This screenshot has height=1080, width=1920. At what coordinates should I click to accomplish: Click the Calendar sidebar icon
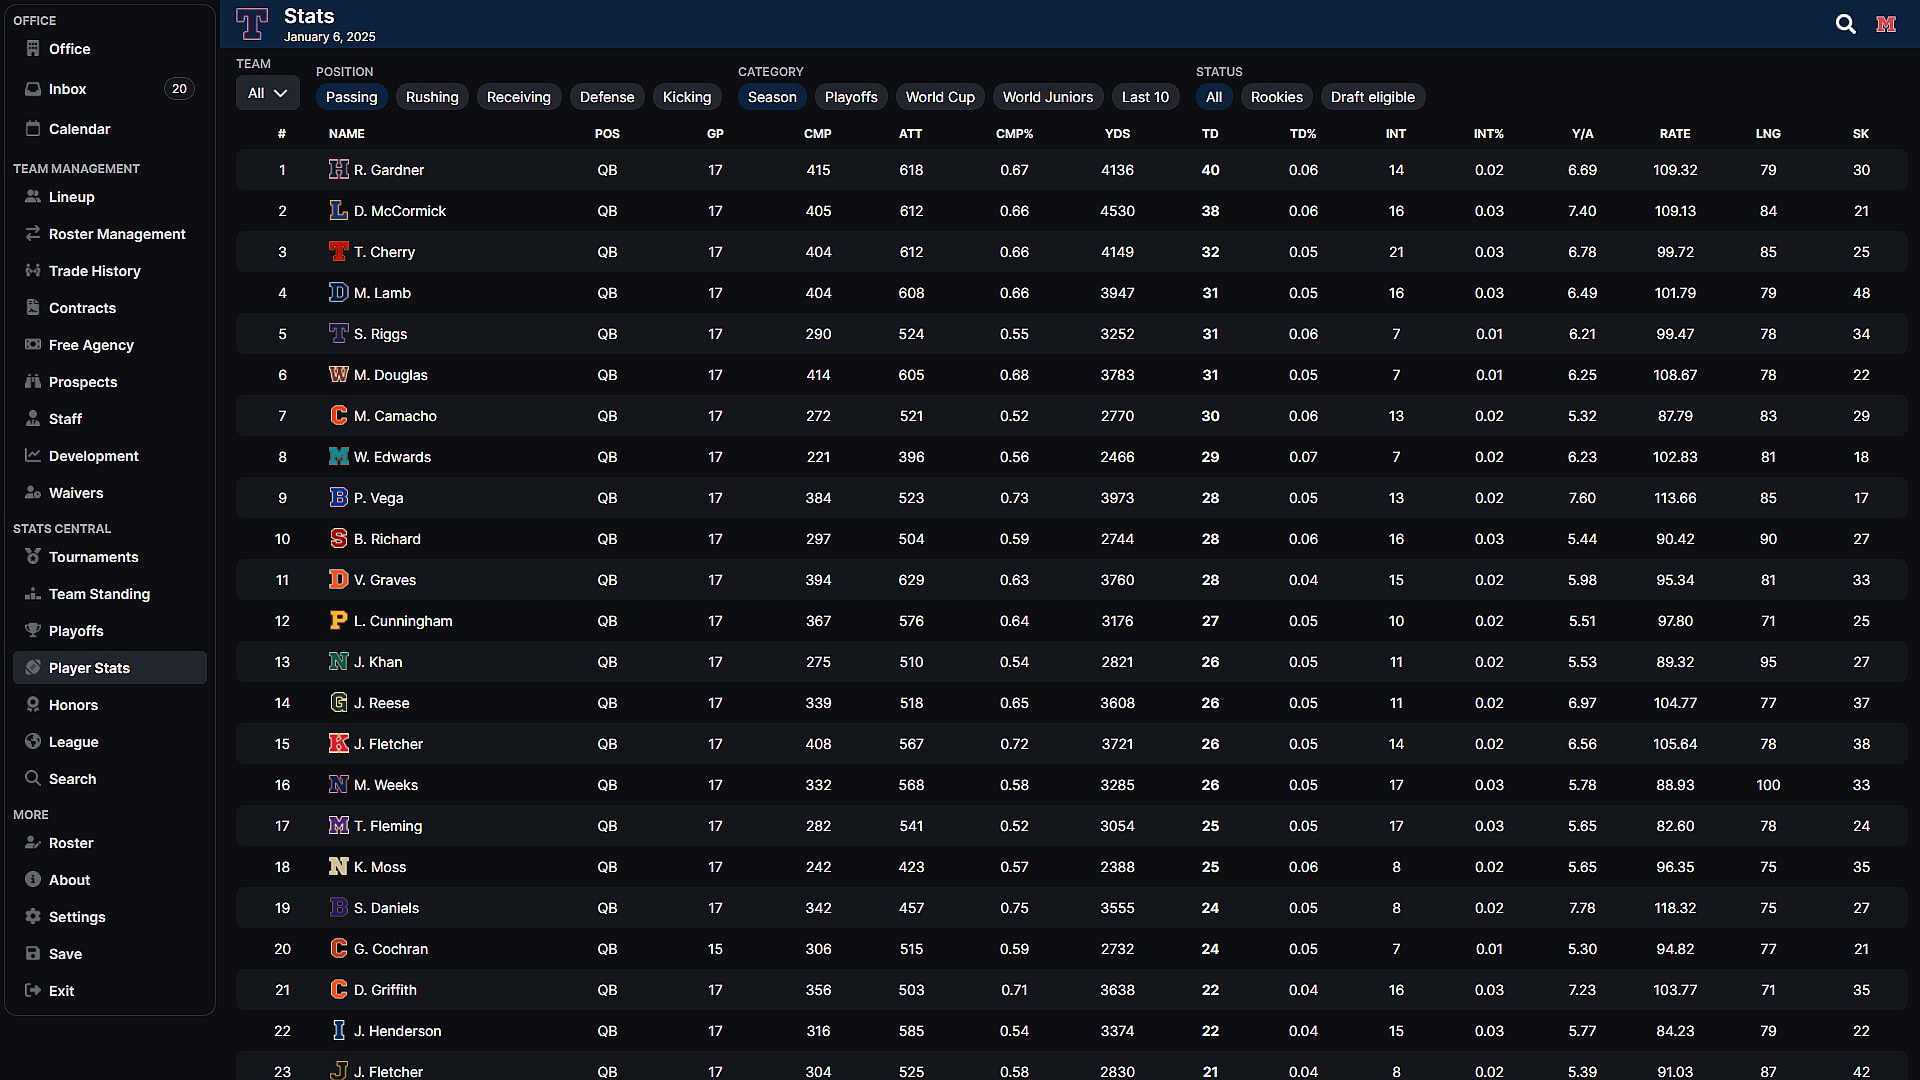(33, 129)
